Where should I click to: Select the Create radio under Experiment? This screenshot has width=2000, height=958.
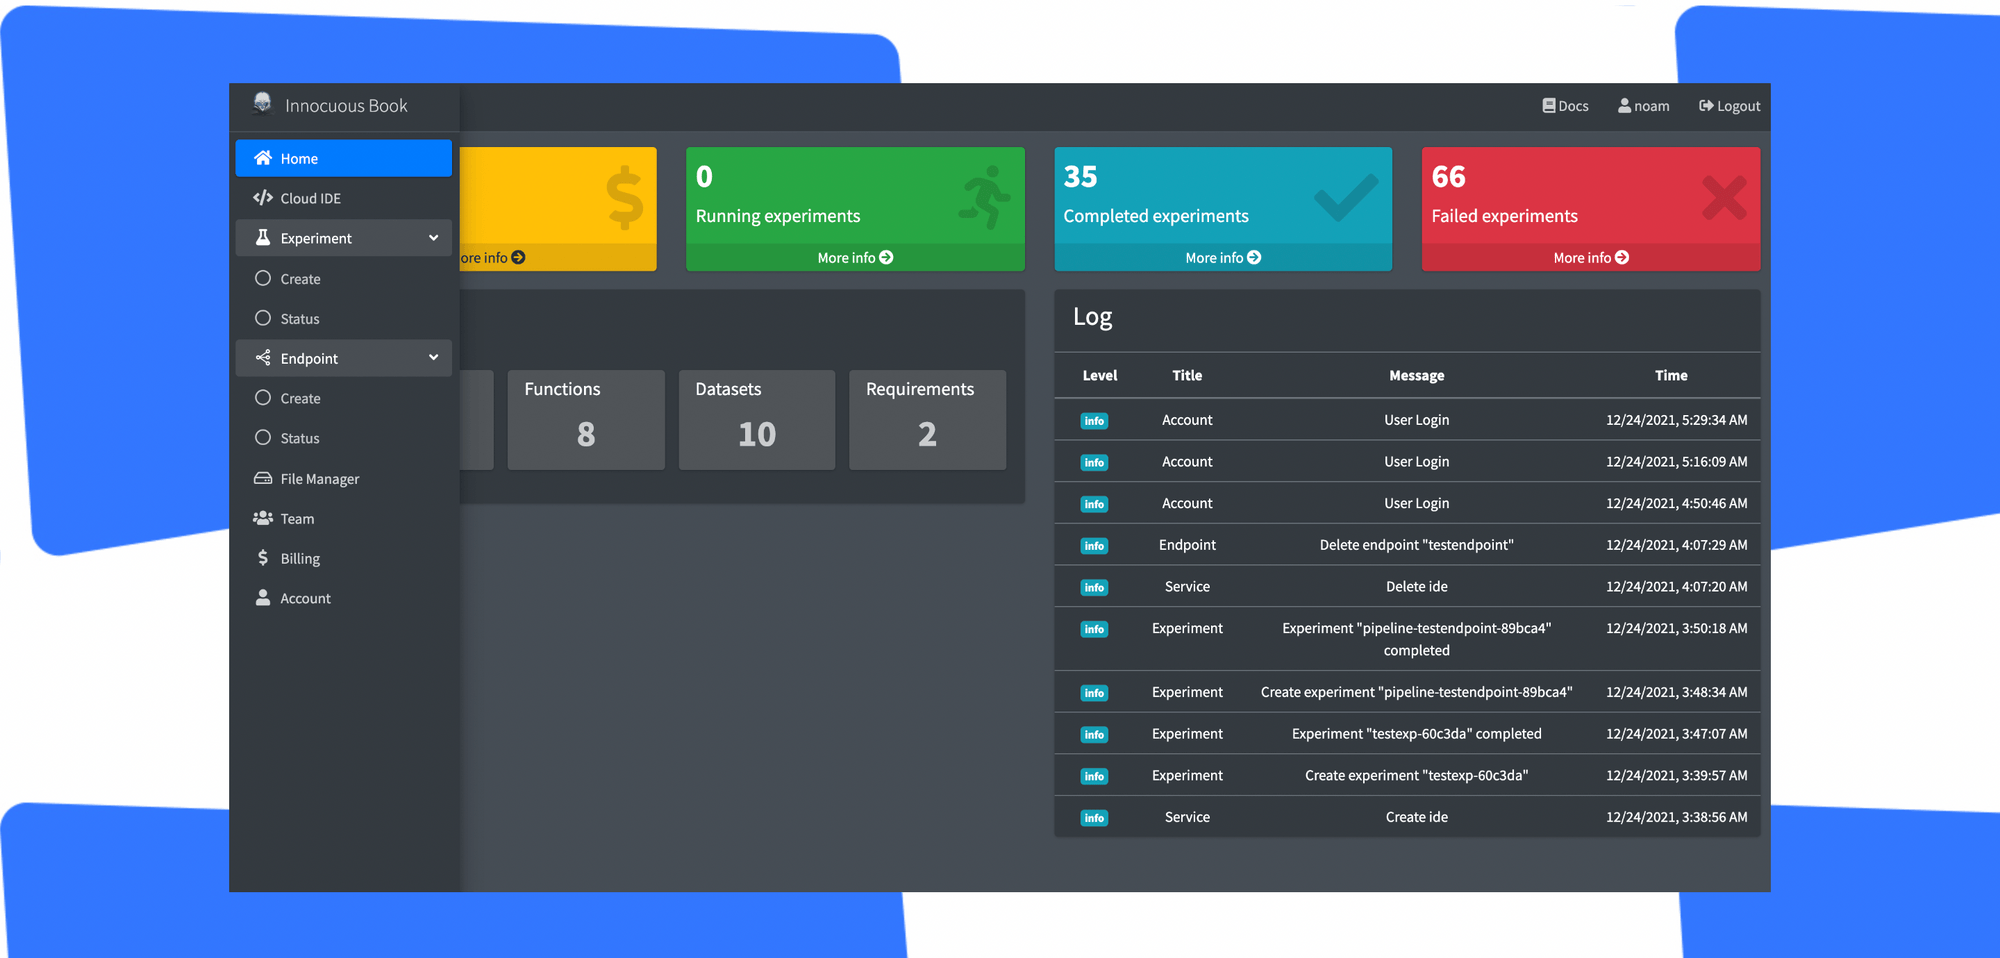pos(264,278)
